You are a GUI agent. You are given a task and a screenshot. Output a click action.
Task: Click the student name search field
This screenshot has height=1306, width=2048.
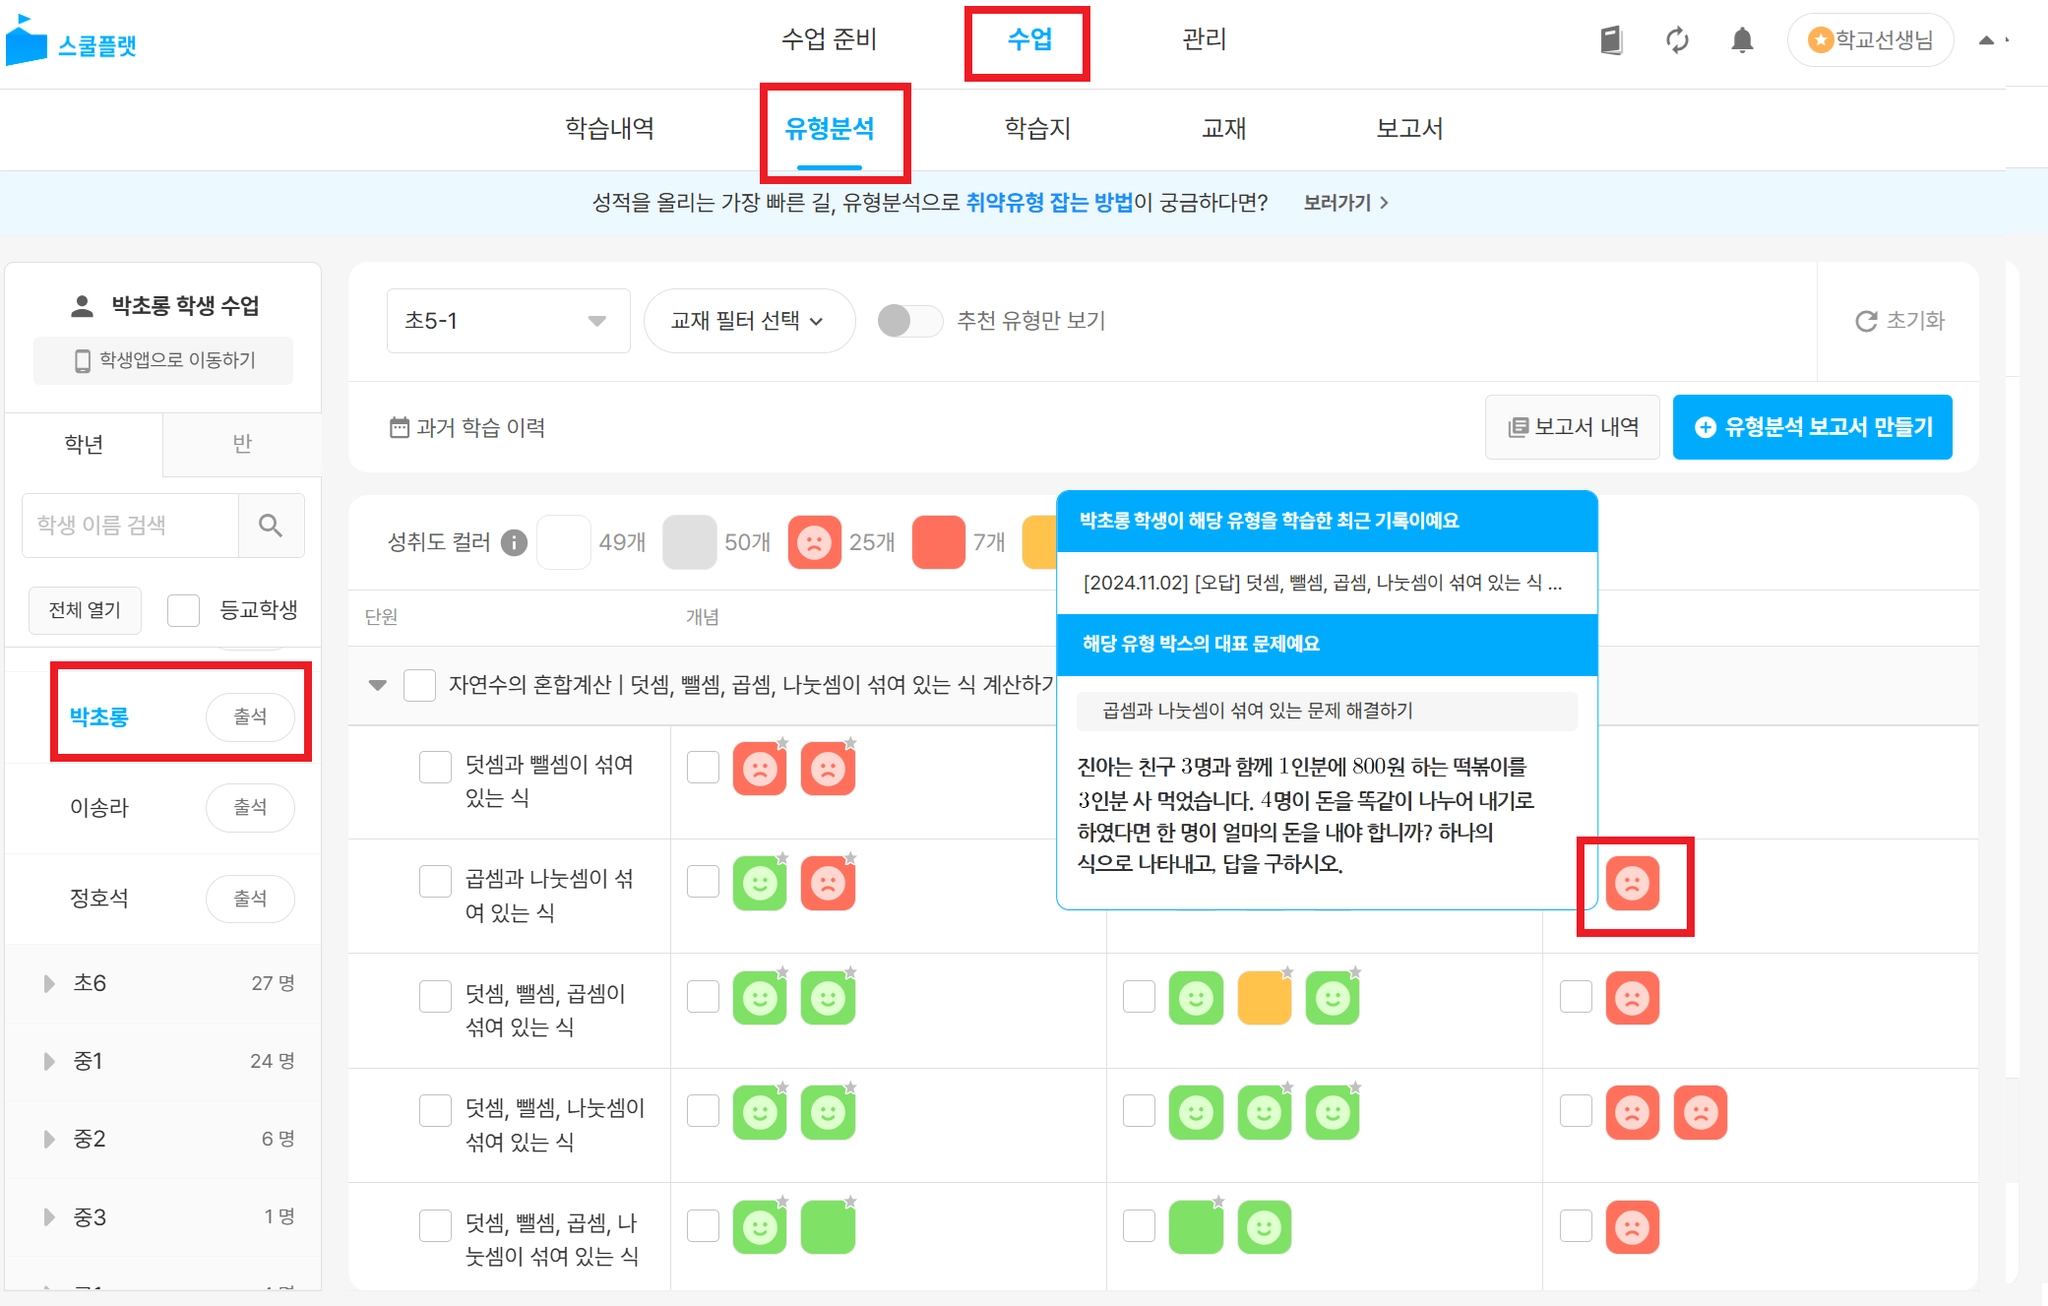tap(130, 525)
